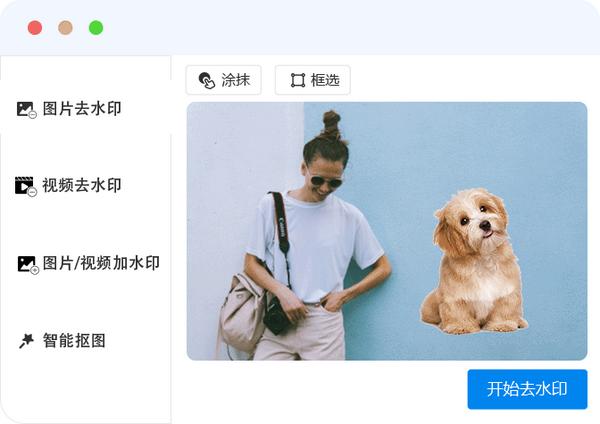The image size is (600, 424).
Task: Maximize the window with the green button
Action: [96, 28]
